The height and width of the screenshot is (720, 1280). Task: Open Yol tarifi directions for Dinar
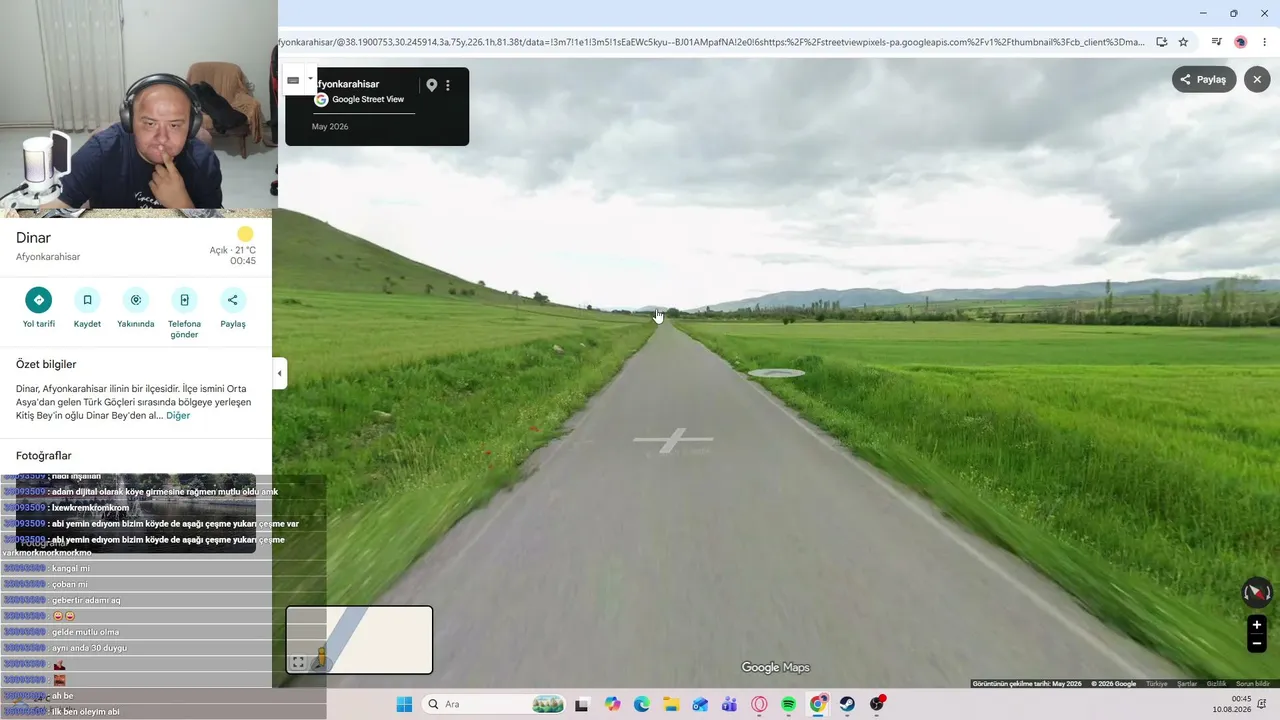click(39, 300)
